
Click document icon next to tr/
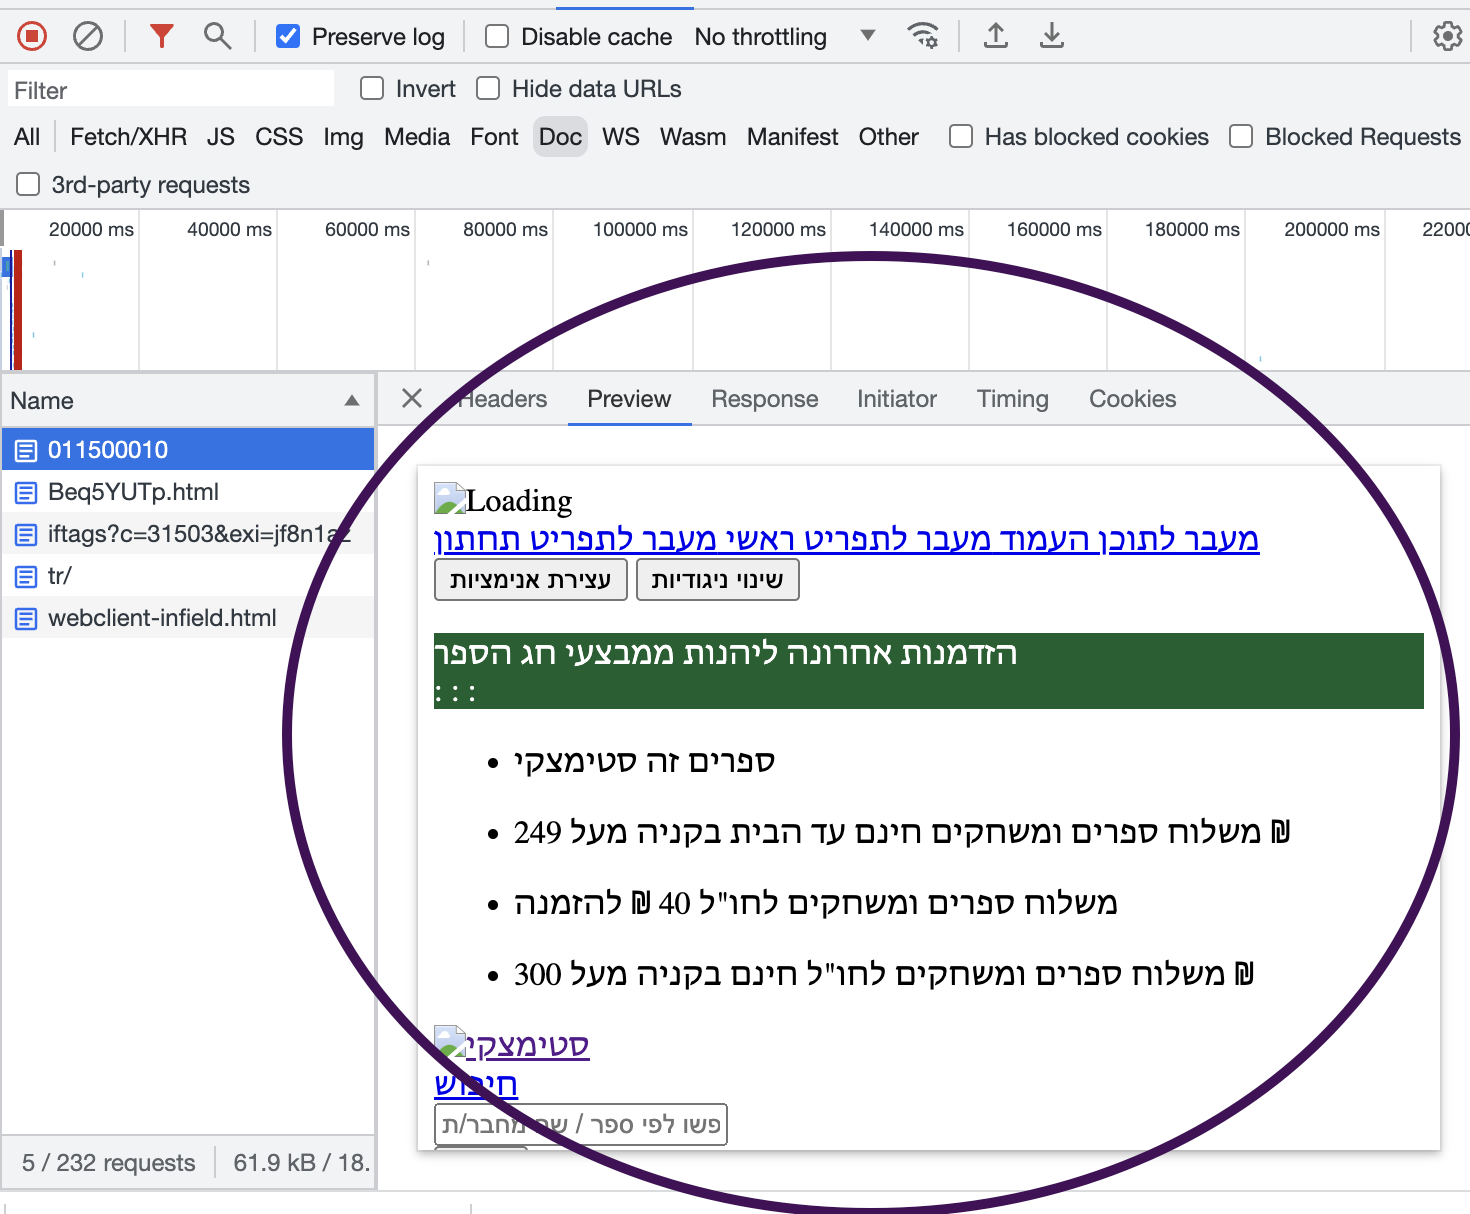tap(26, 576)
